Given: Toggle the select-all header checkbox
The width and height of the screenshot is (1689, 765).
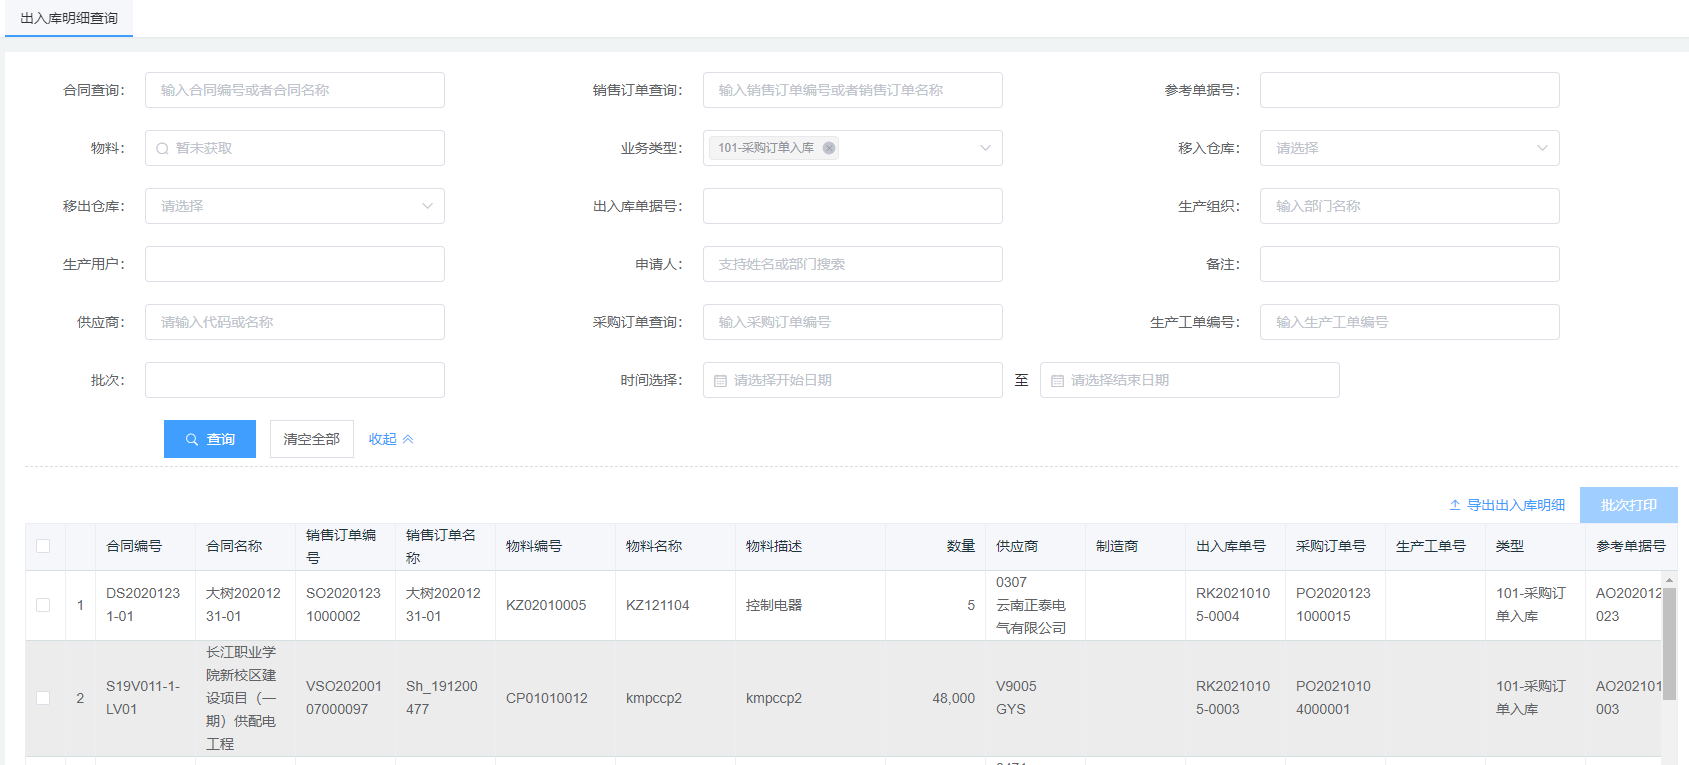Looking at the screenshot, I should point(43,546).
